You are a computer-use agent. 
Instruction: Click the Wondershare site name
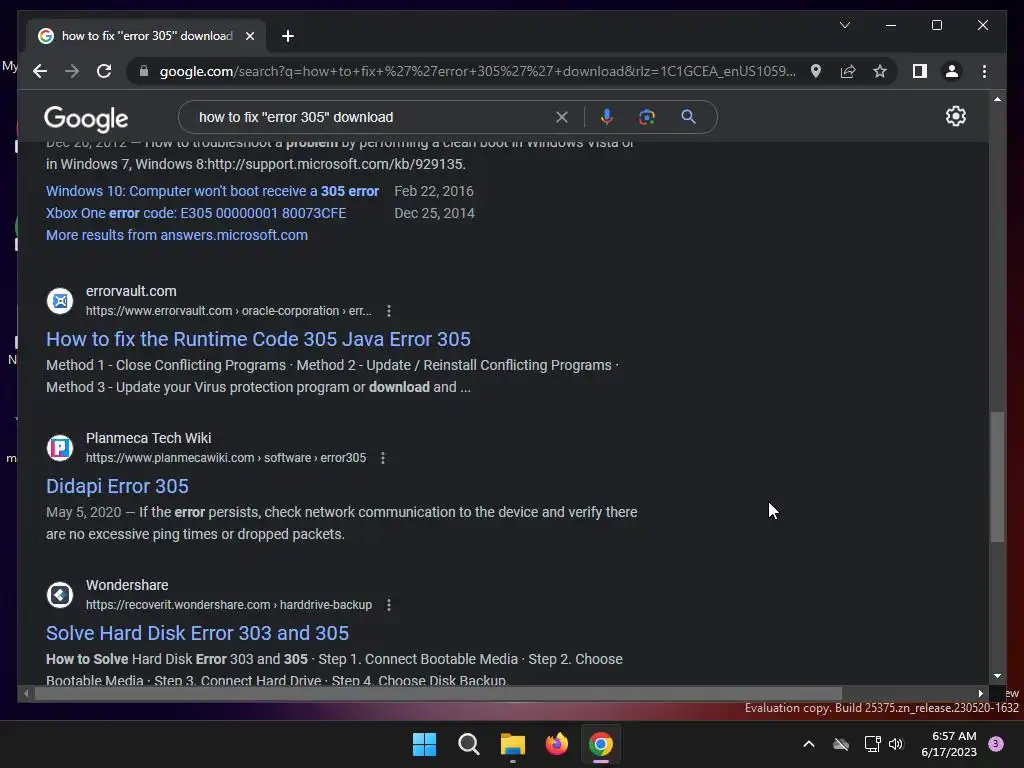coord(127,585)
